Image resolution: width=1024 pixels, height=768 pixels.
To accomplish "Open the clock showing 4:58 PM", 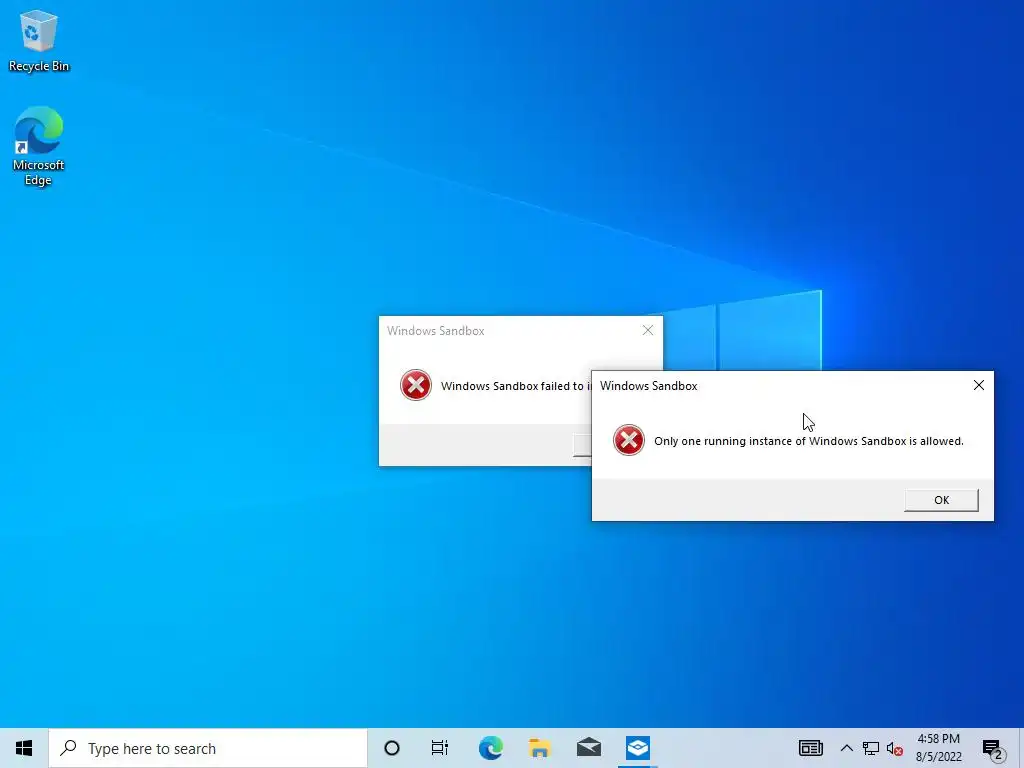I will click(938, 748).
